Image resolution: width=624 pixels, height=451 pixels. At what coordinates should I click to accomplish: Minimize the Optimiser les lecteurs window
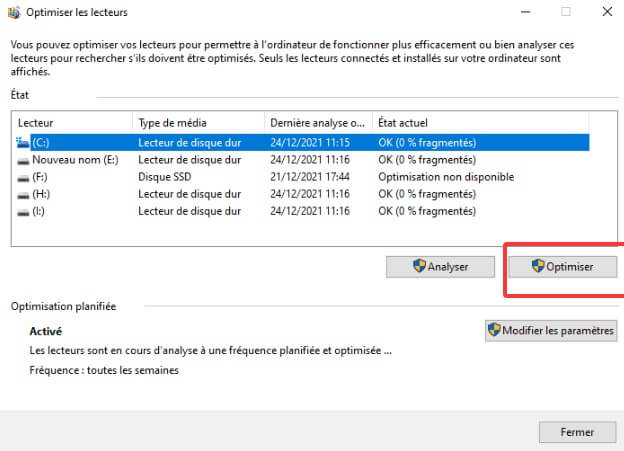526,12
